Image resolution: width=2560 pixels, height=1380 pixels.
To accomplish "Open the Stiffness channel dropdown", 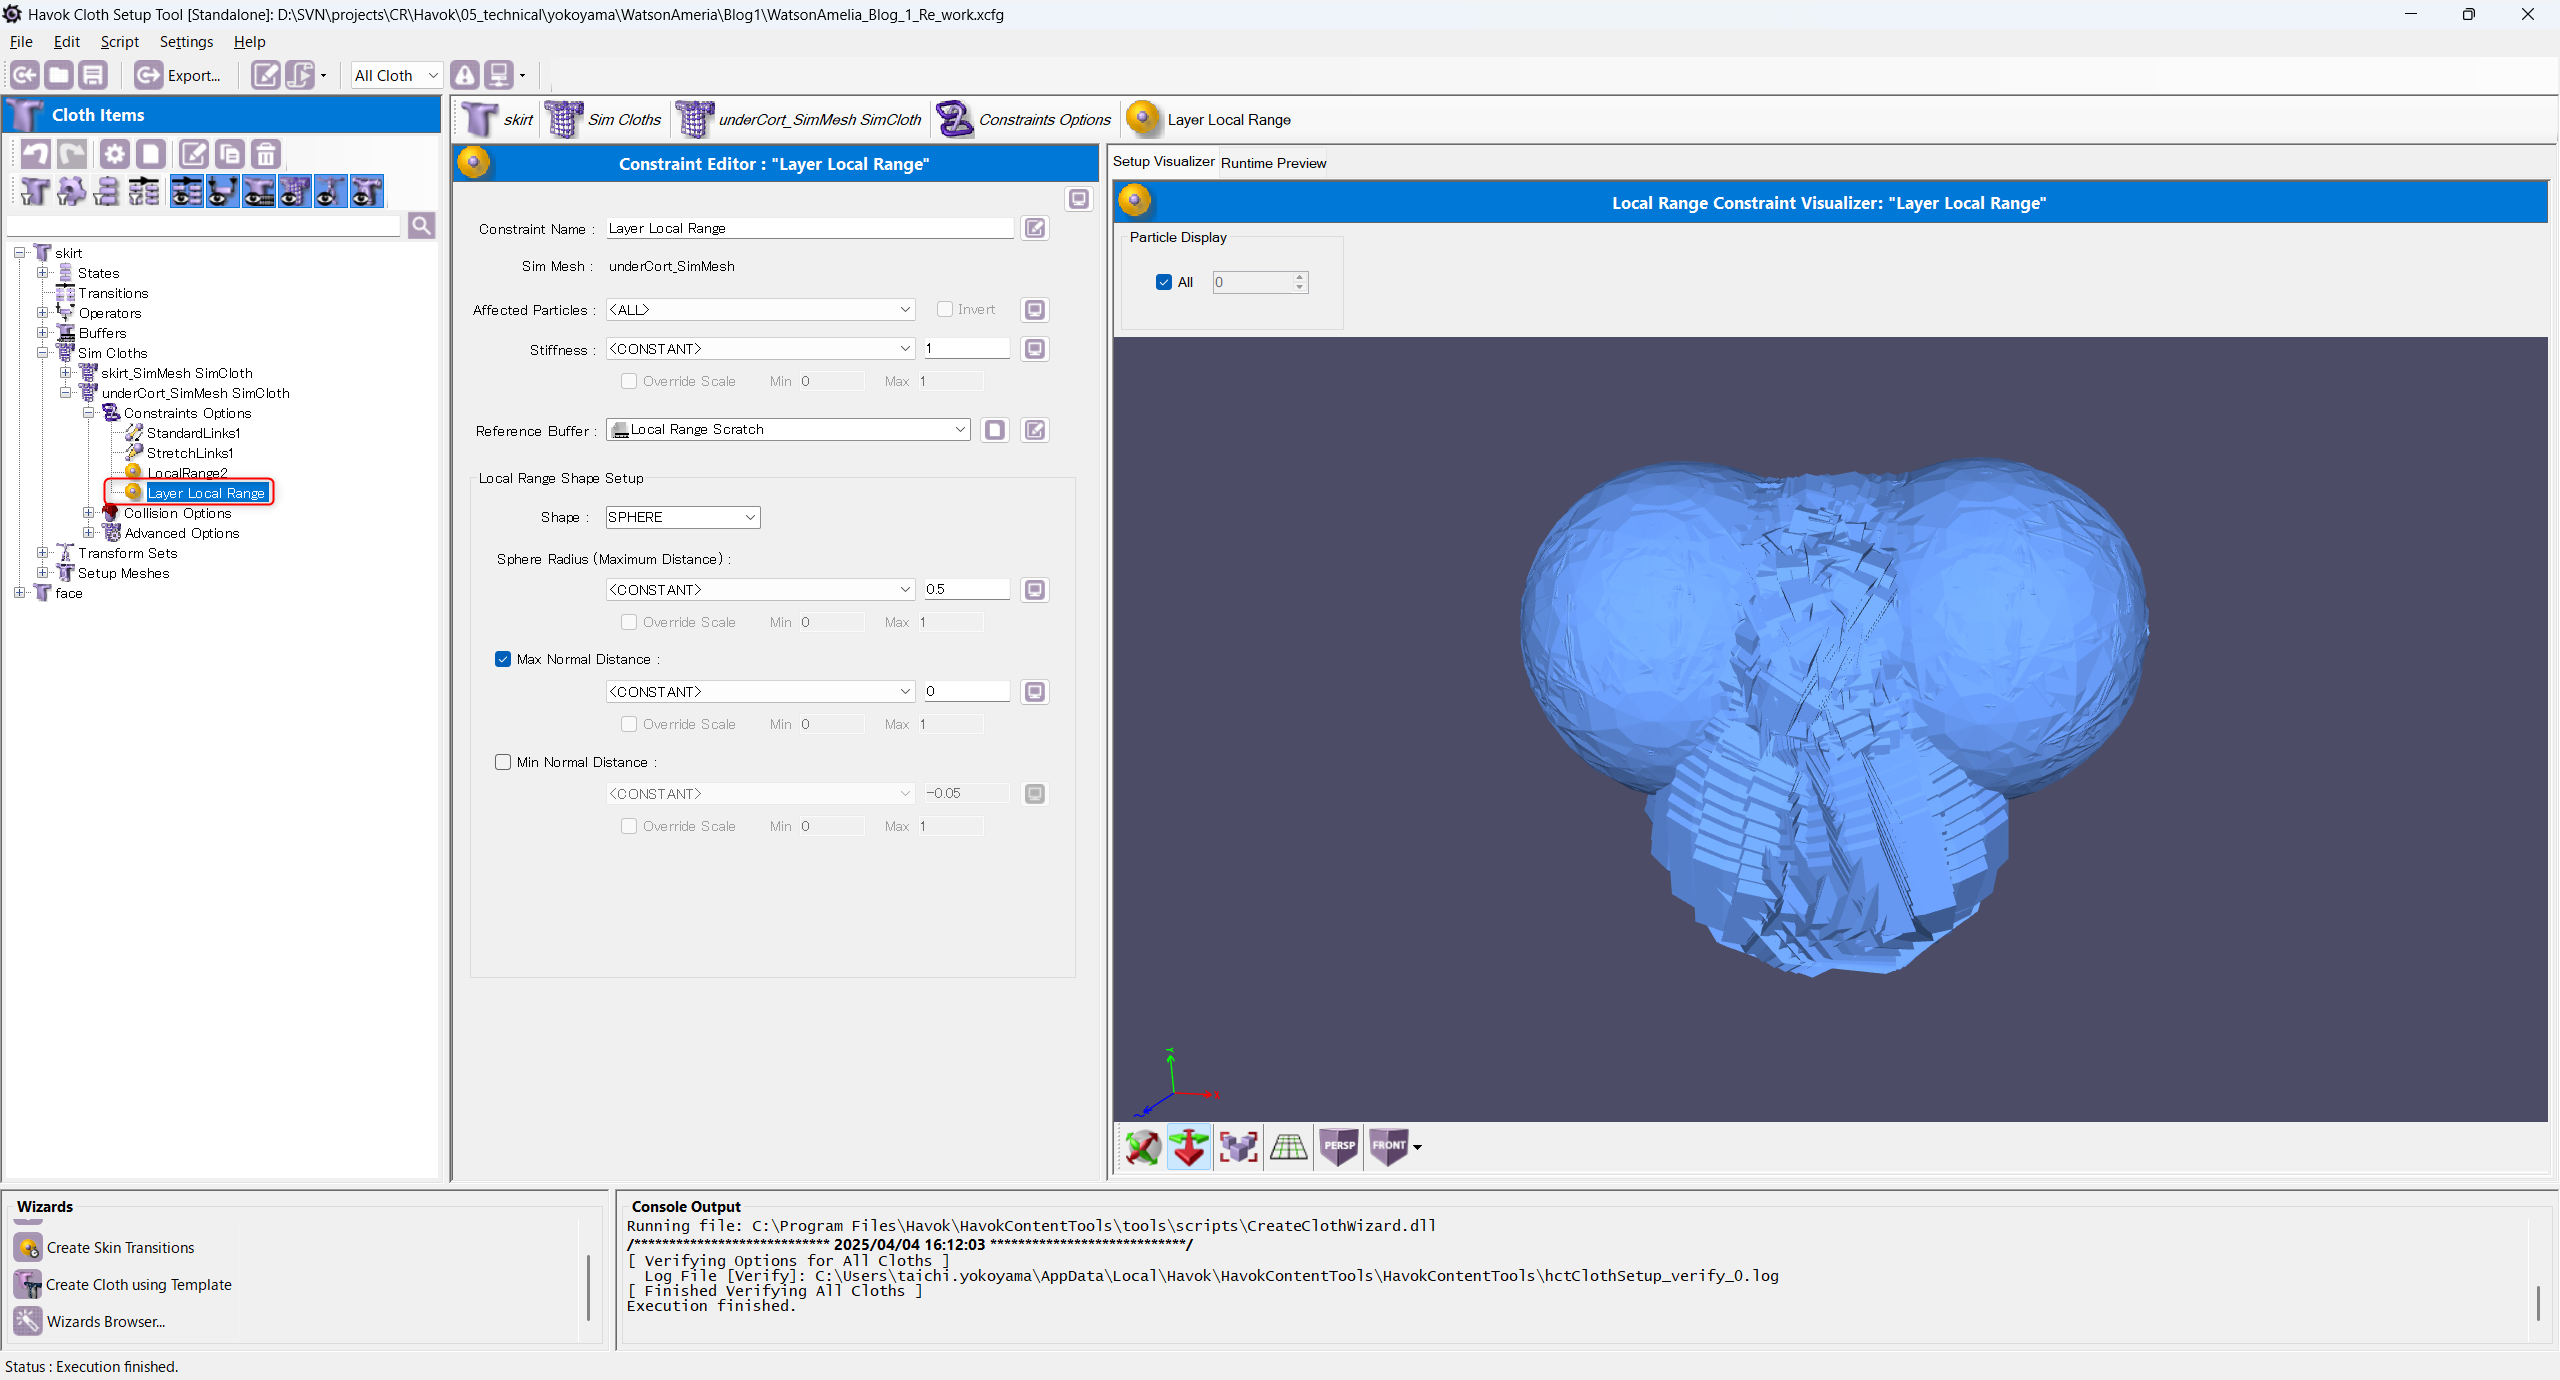I will (x=761, y=349).
